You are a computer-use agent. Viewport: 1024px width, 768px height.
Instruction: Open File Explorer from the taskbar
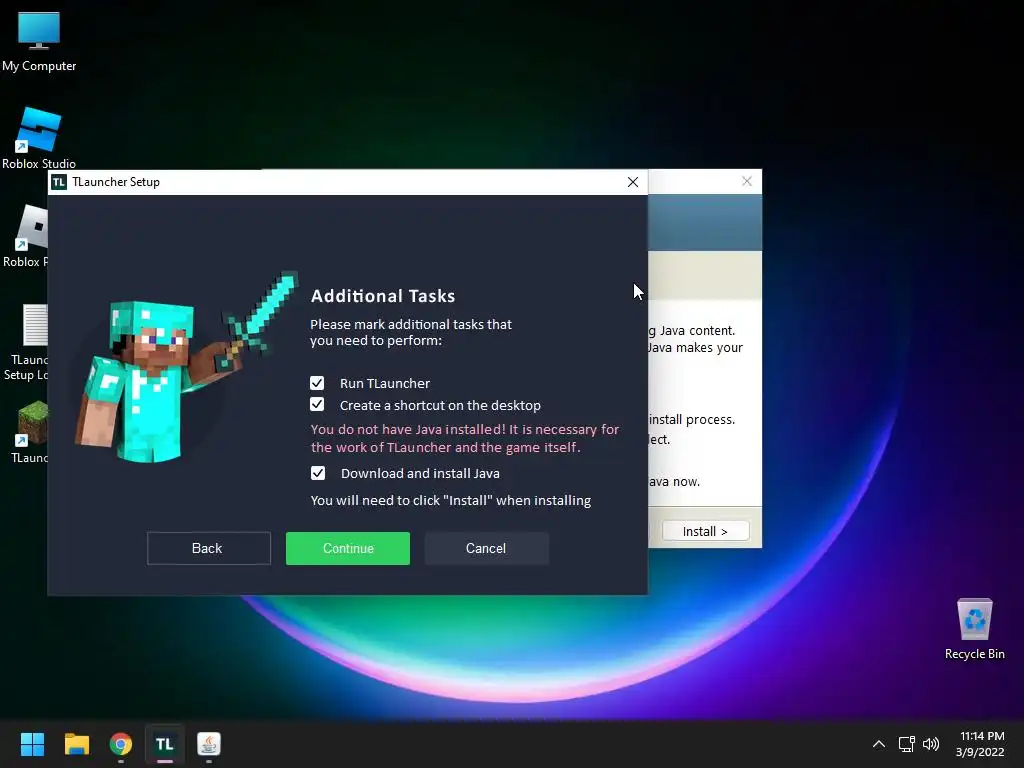pos(76,744)
